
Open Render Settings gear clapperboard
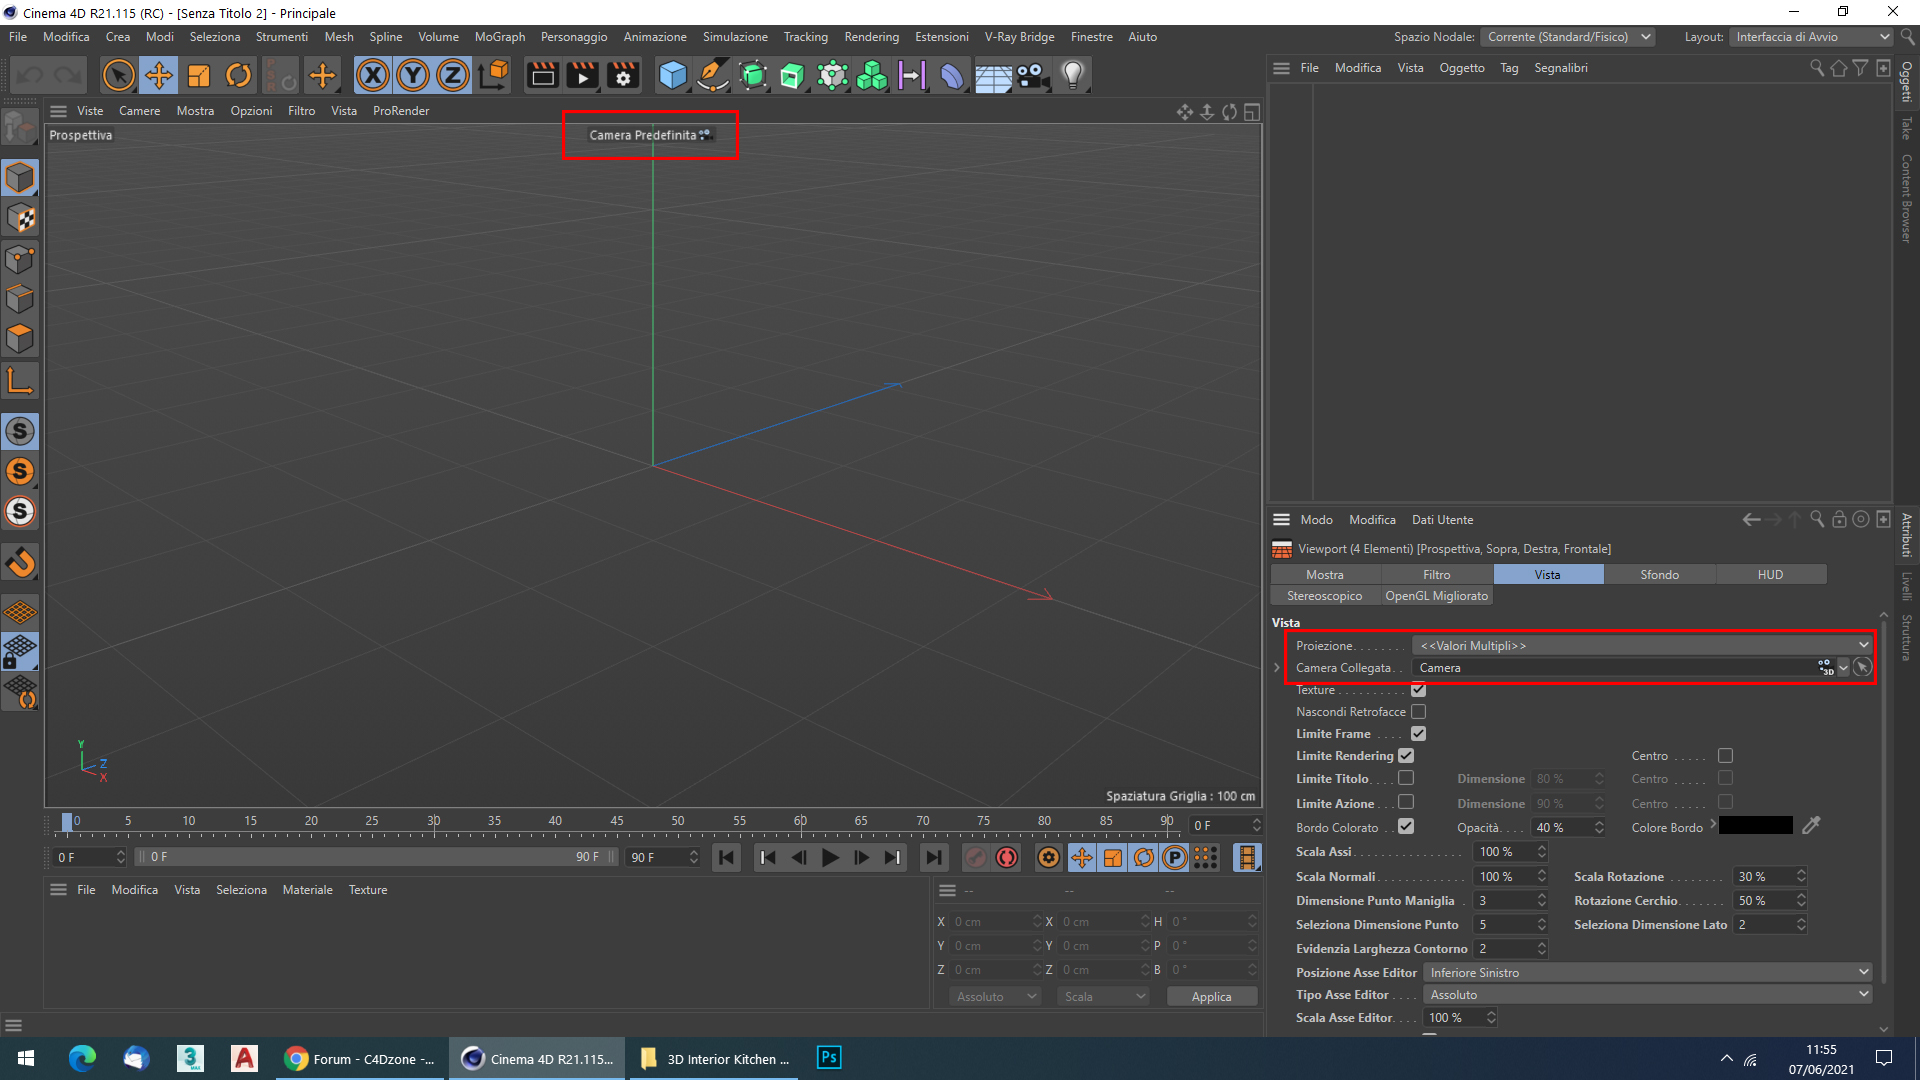pos(623,75)
